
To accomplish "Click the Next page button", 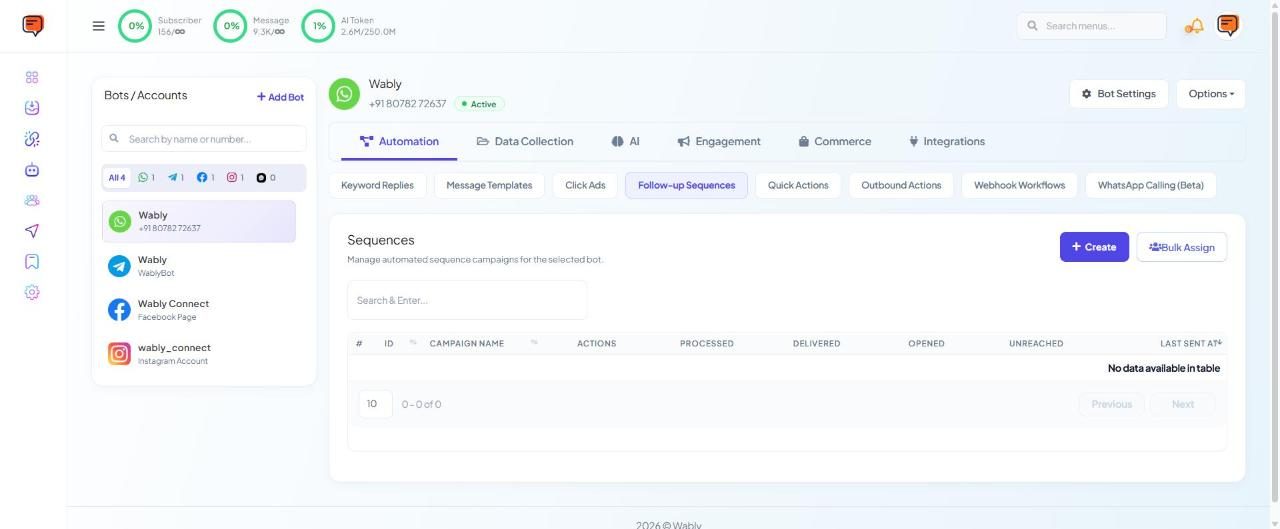I will click(1183, 404).
